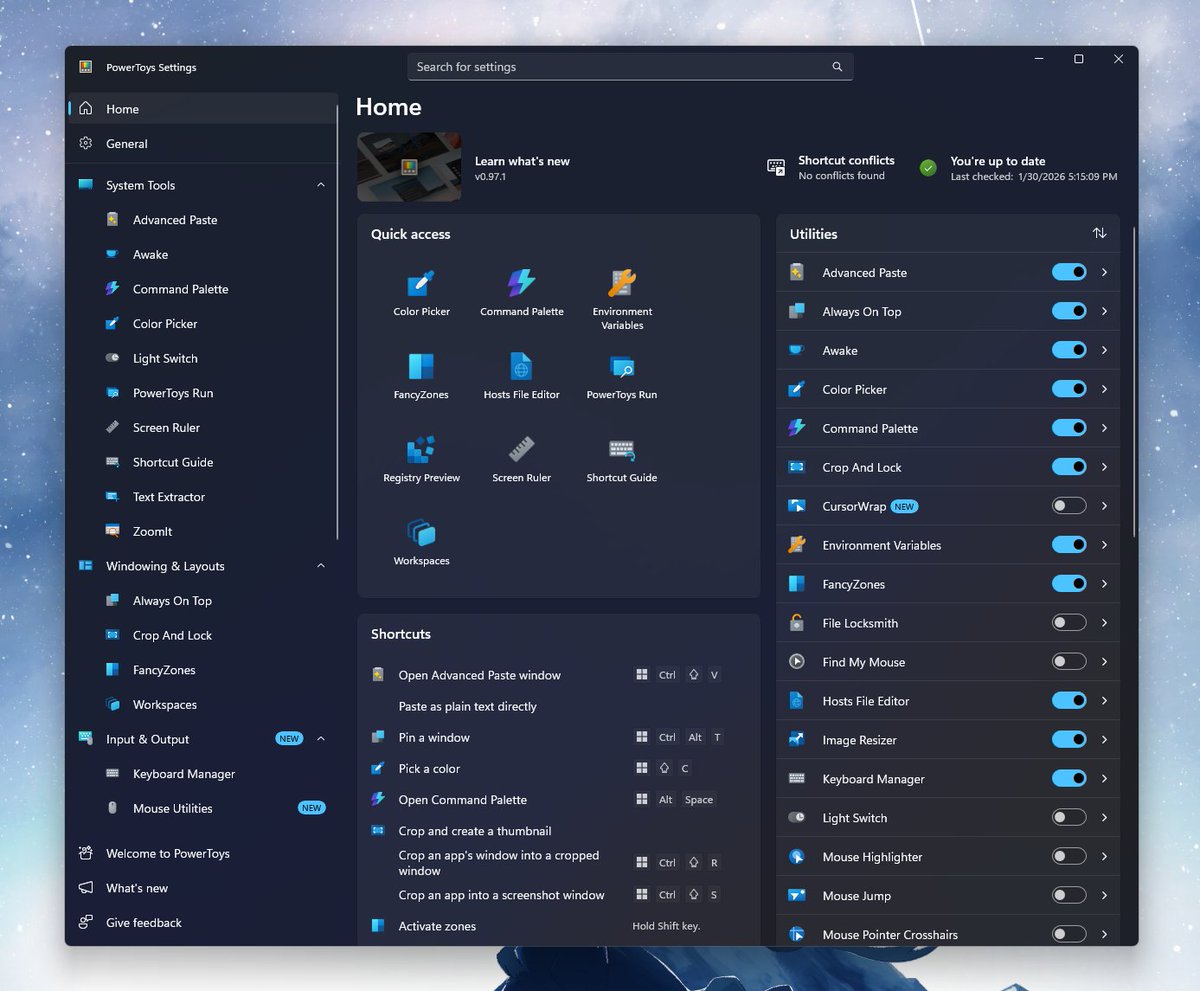This screenshot has width=1200, height=991.
Task: Click the Search for settings field
Action: [630, 67]
